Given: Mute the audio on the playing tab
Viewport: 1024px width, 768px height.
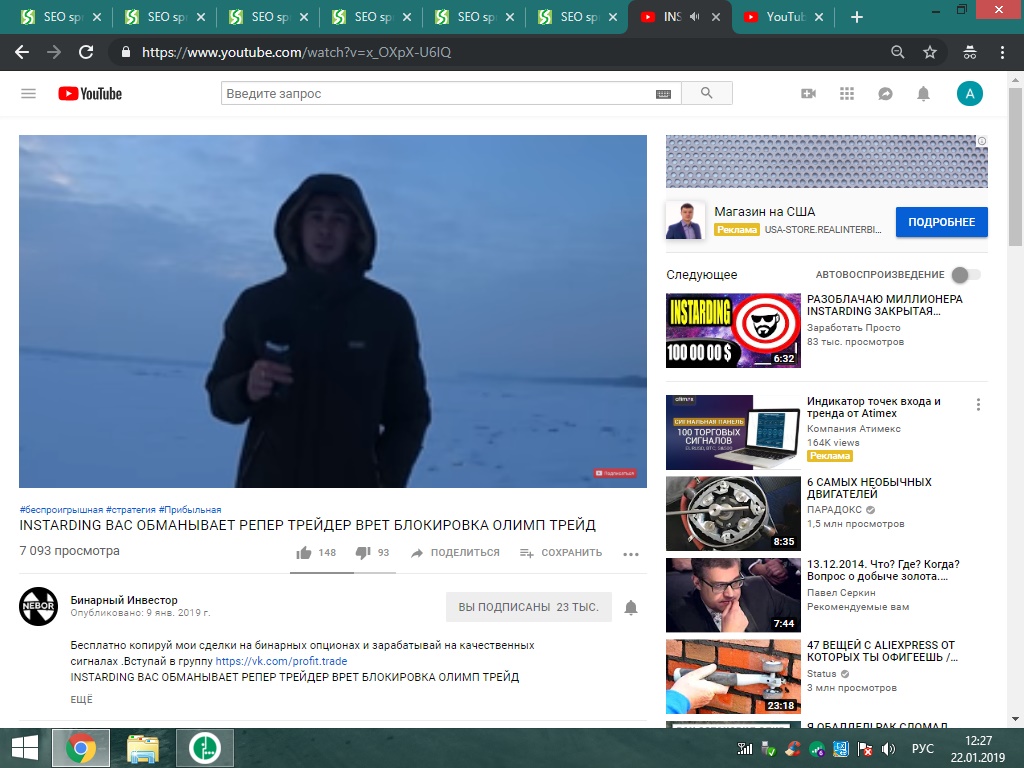Looking at the screenshot, I should pyautogui.click(x=694, y=17).
